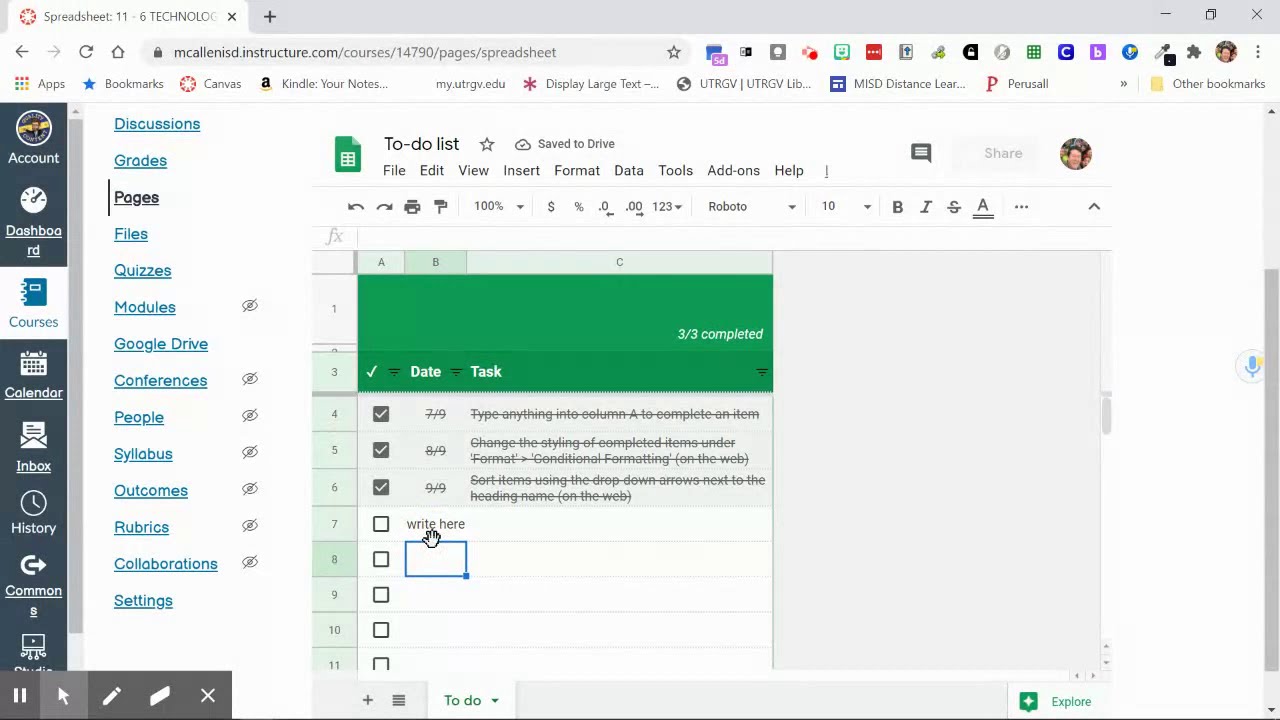The image size is (1280, 720).
Task: Apply percent format with the % icon
Action: [x=578, y=207]
